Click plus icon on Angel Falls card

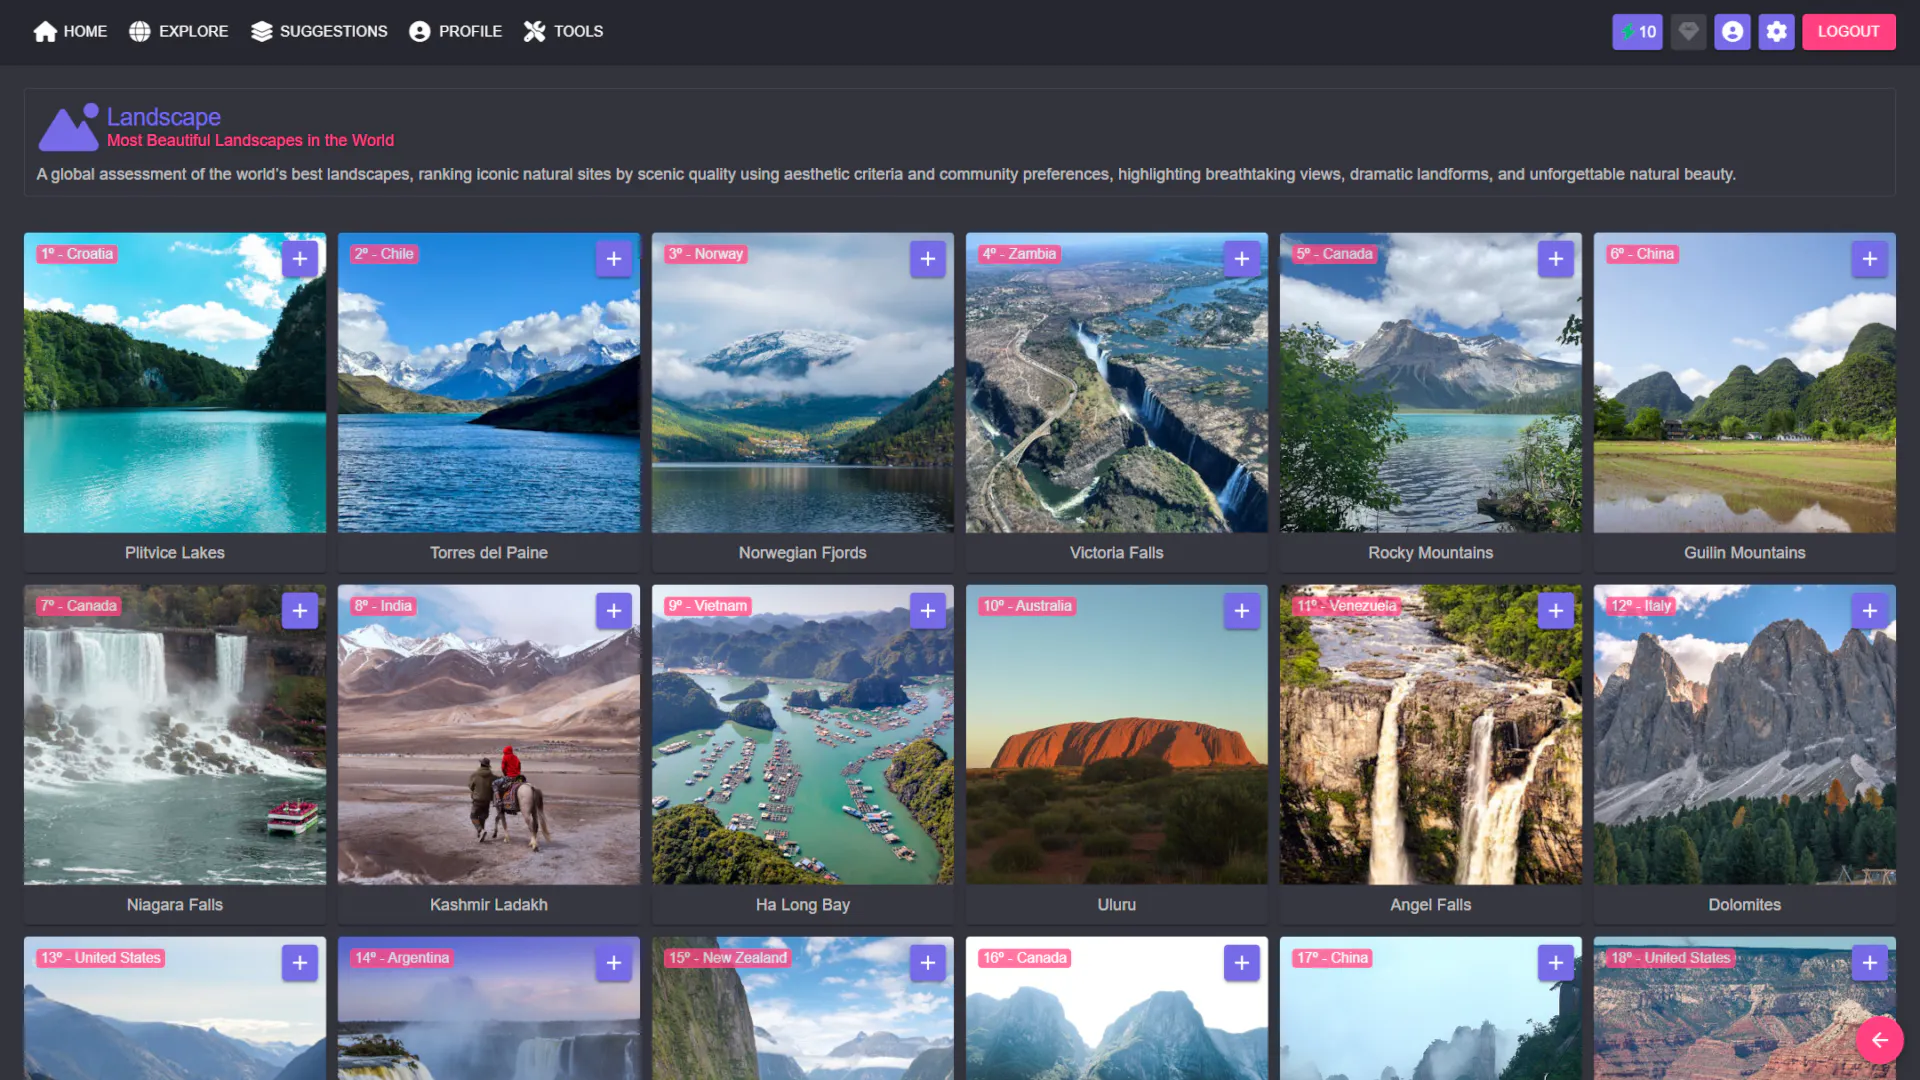point(1556,611)
